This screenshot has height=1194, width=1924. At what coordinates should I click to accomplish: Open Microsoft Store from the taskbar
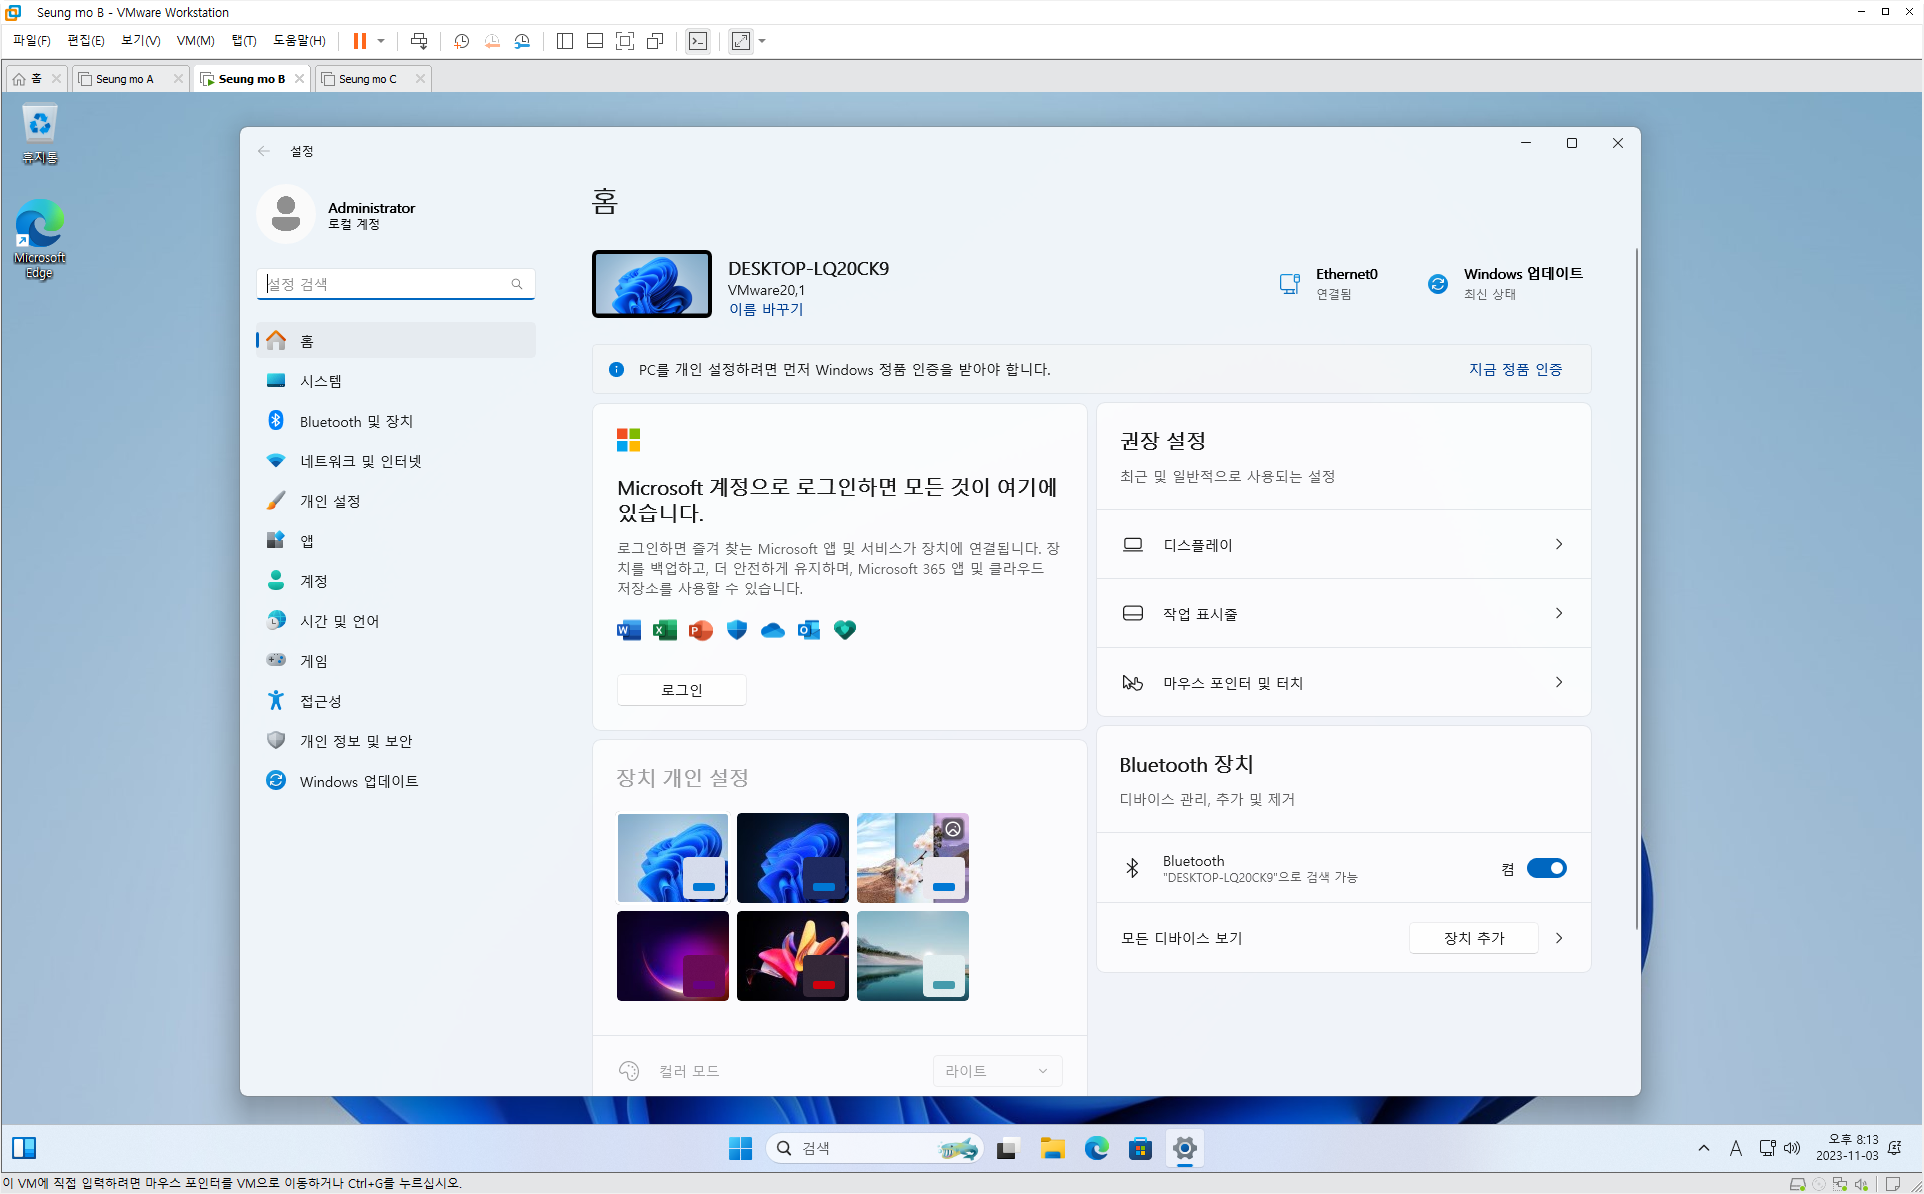pos(1140,1148)
